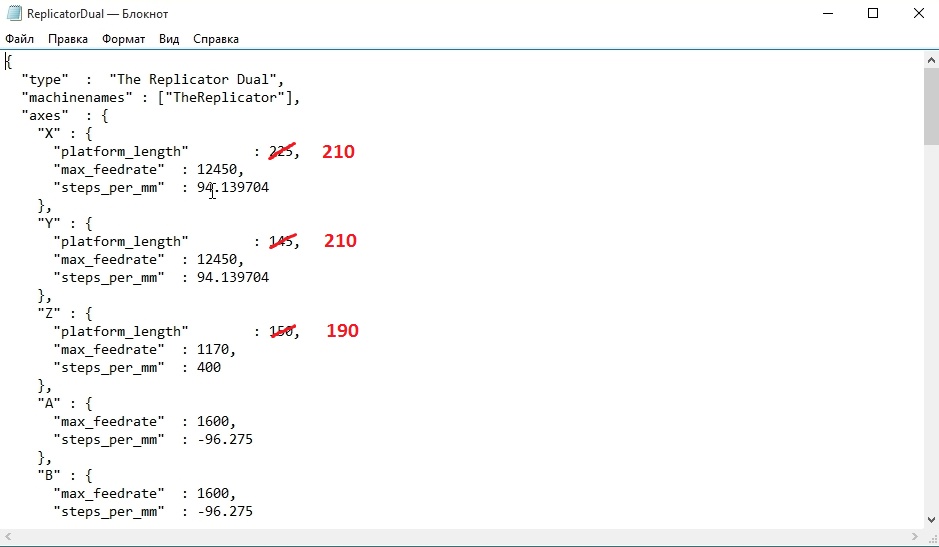Click the X axis "platform_length" key

121,152
